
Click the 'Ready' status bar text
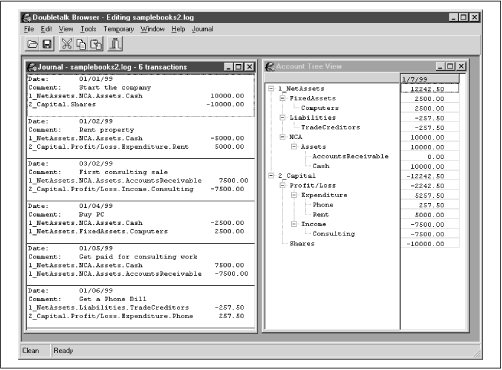tap(63, 351)
